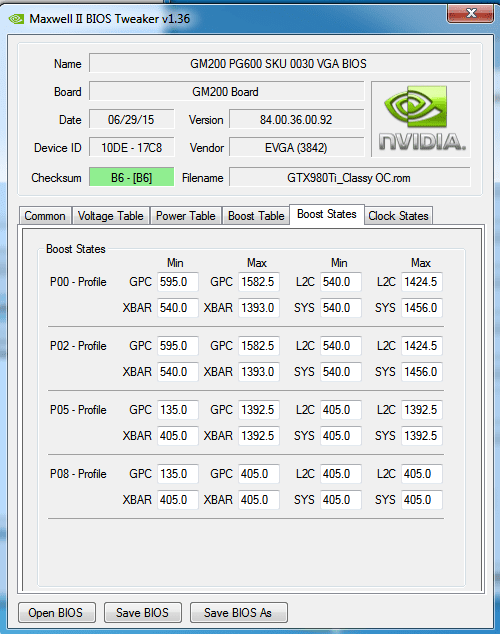Click P08 profile SYS Min field 405.0

pyautogui.click(x=341, y=499)
